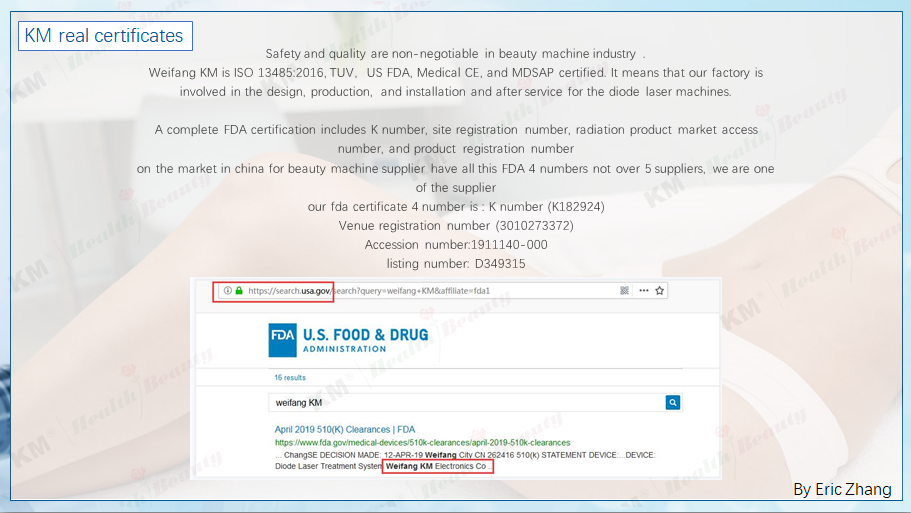911x513 pixels.
Task: Open April 2019 510(K) Clearances result link
Action: click(x=345, y=429)
